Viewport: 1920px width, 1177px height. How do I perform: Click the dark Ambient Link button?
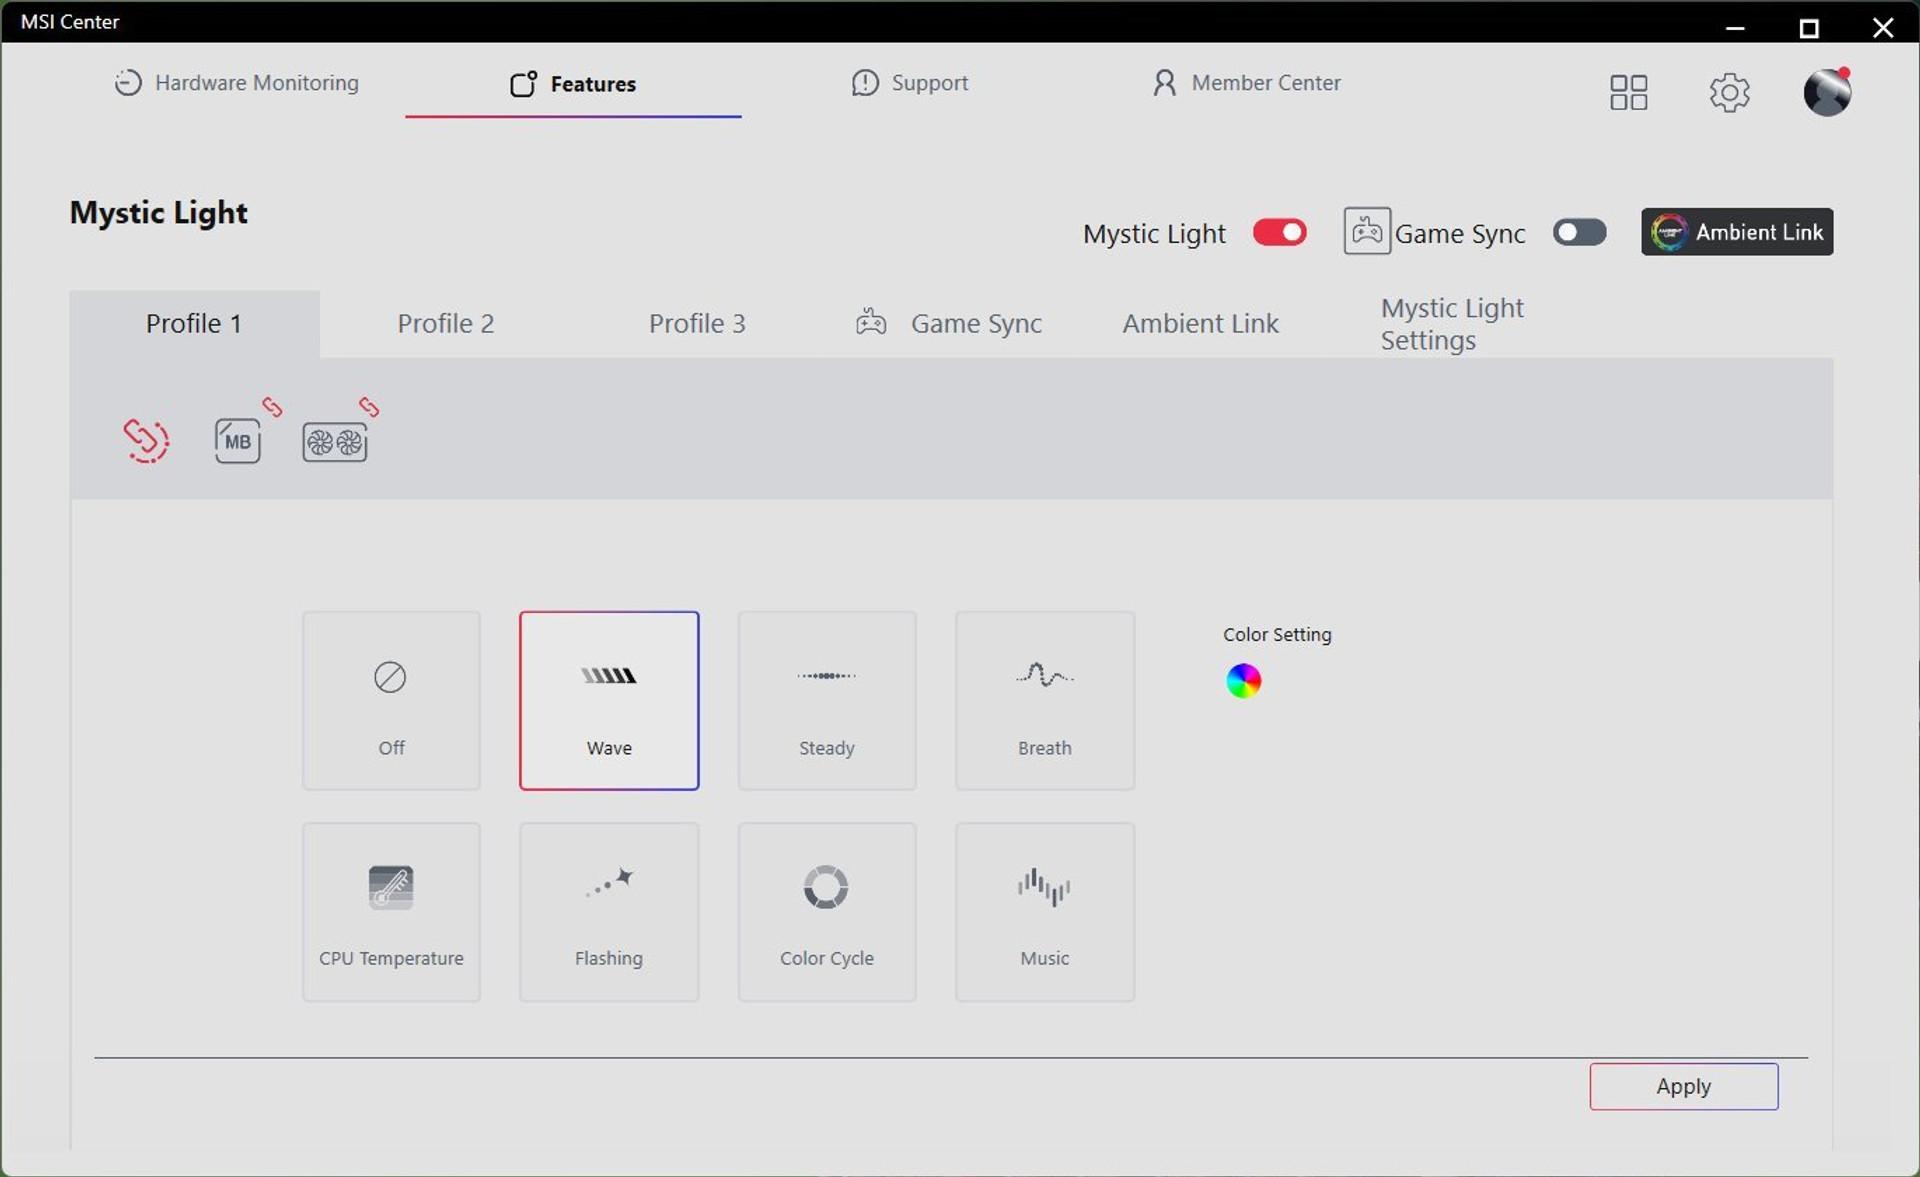pos(1737,232)
